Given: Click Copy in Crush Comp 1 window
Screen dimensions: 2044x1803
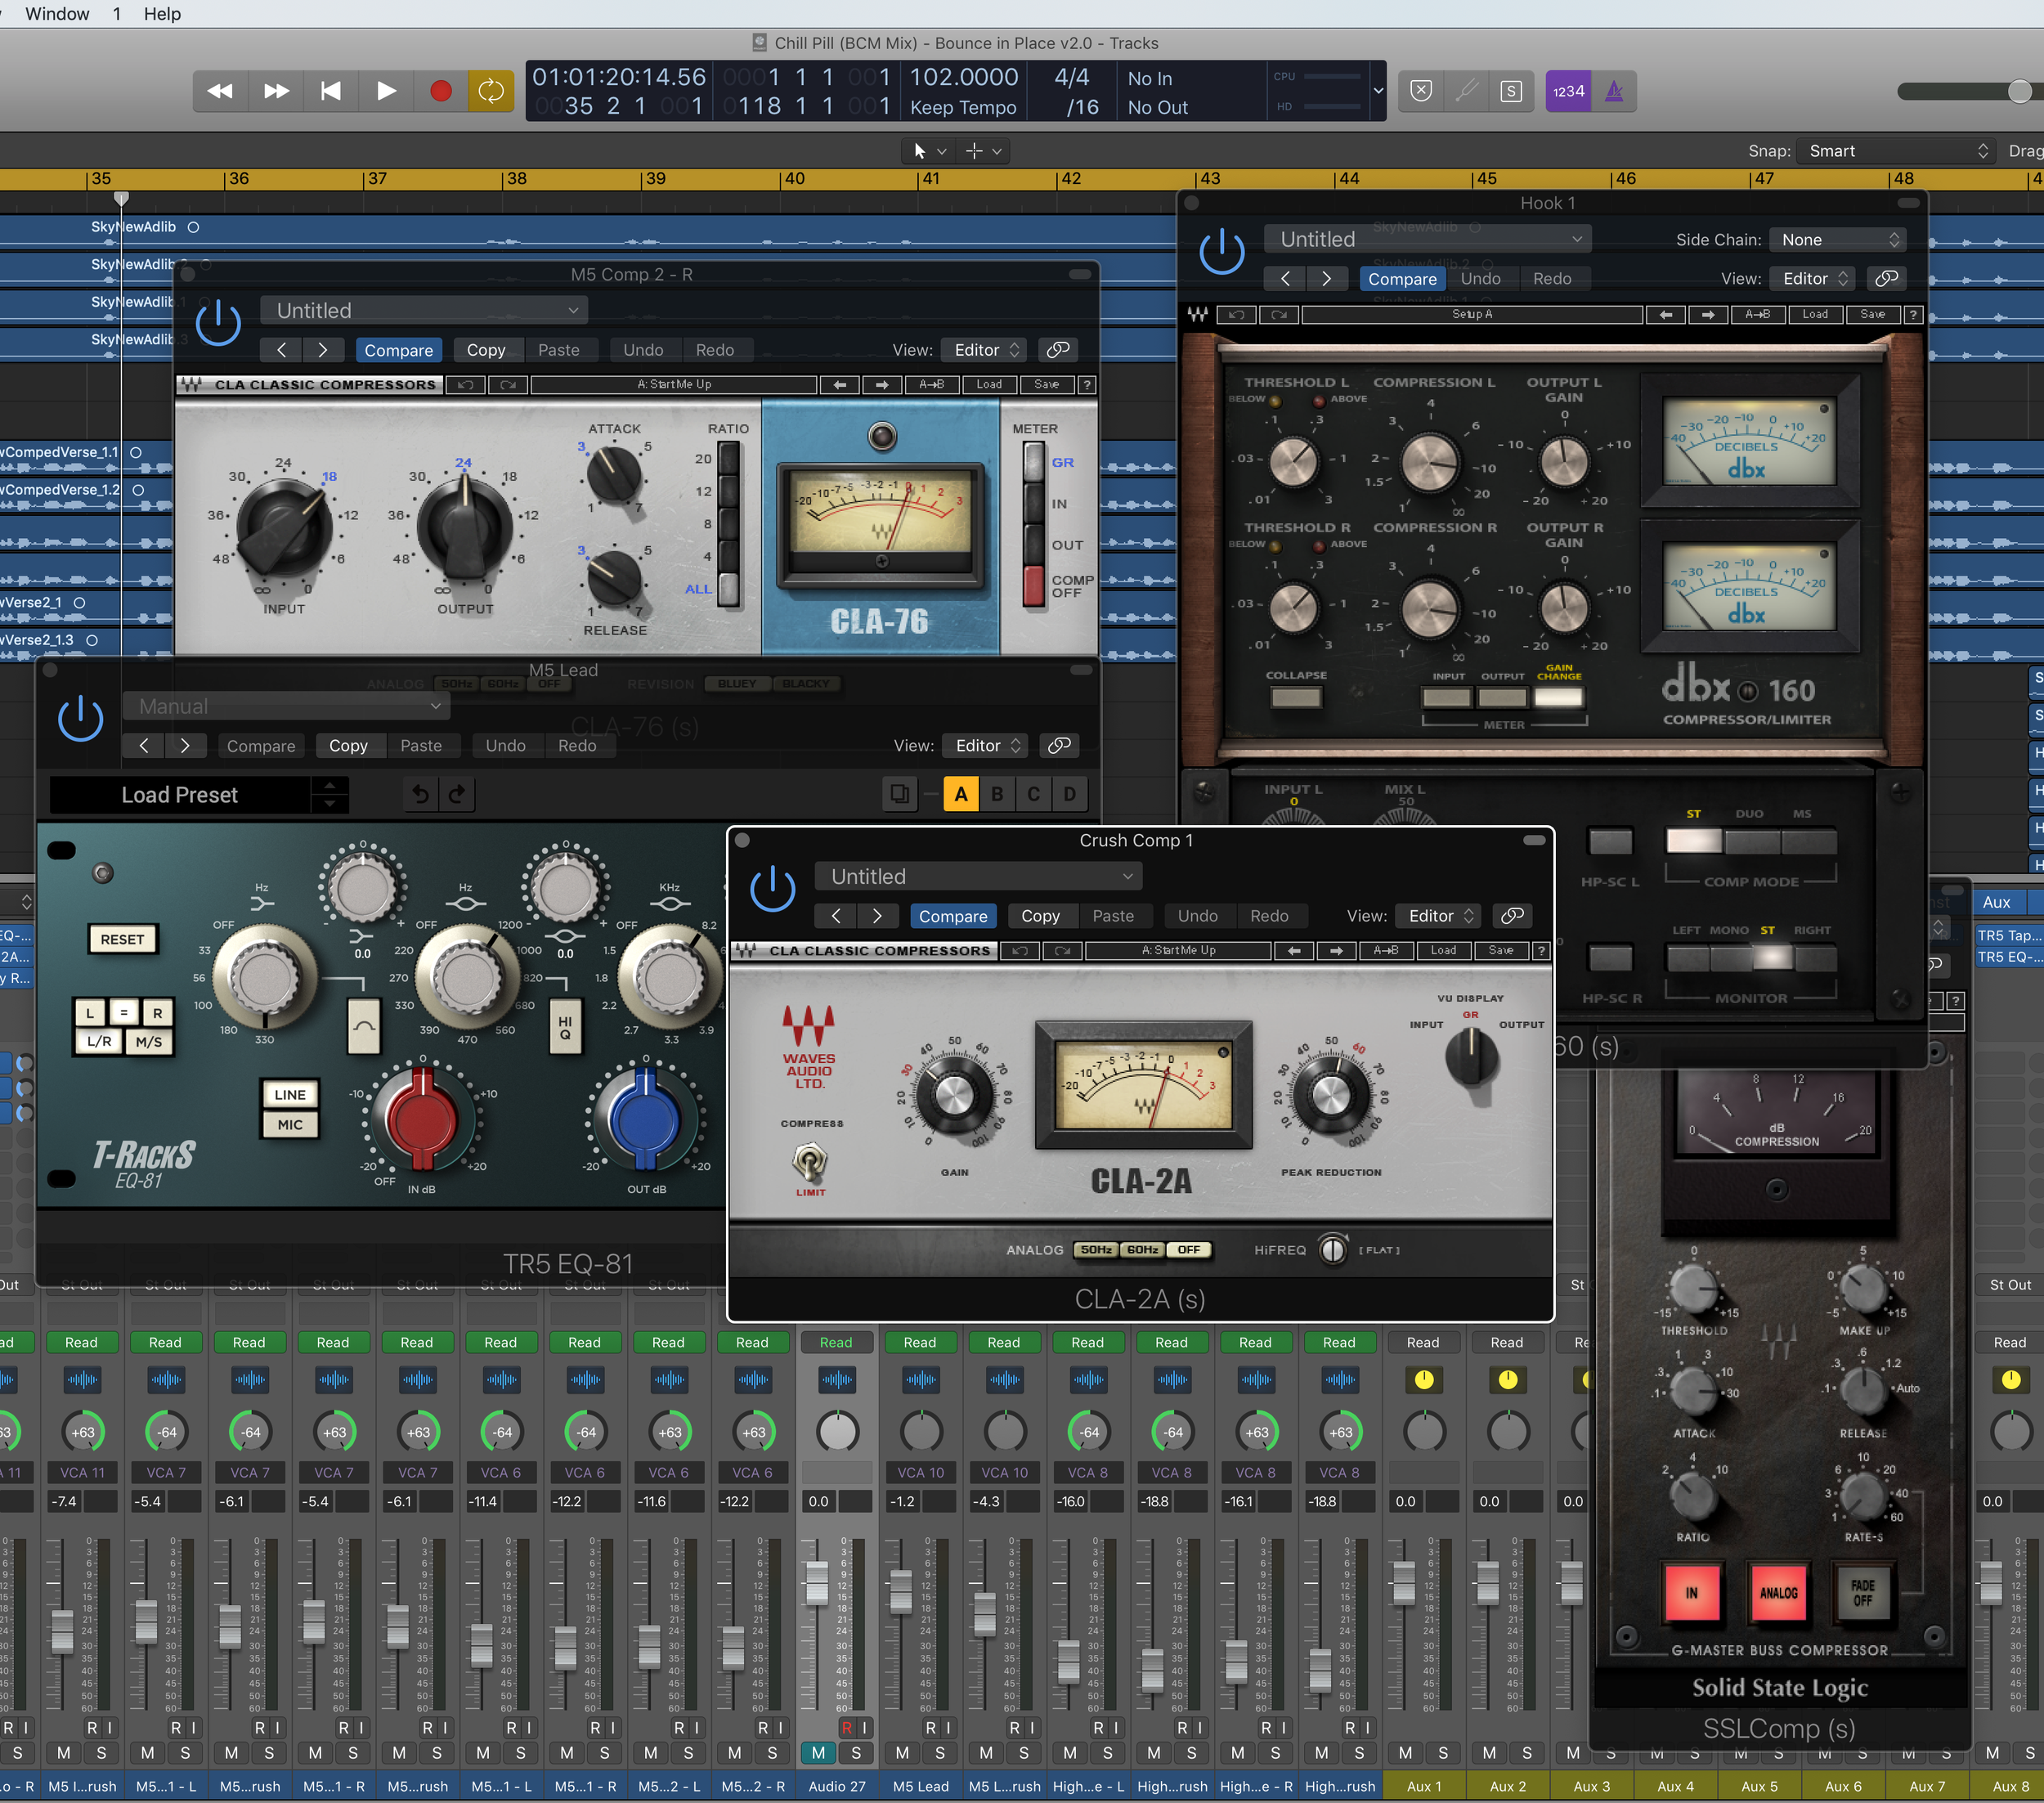Looking at the screenshot, I should tap(1040, 916).
